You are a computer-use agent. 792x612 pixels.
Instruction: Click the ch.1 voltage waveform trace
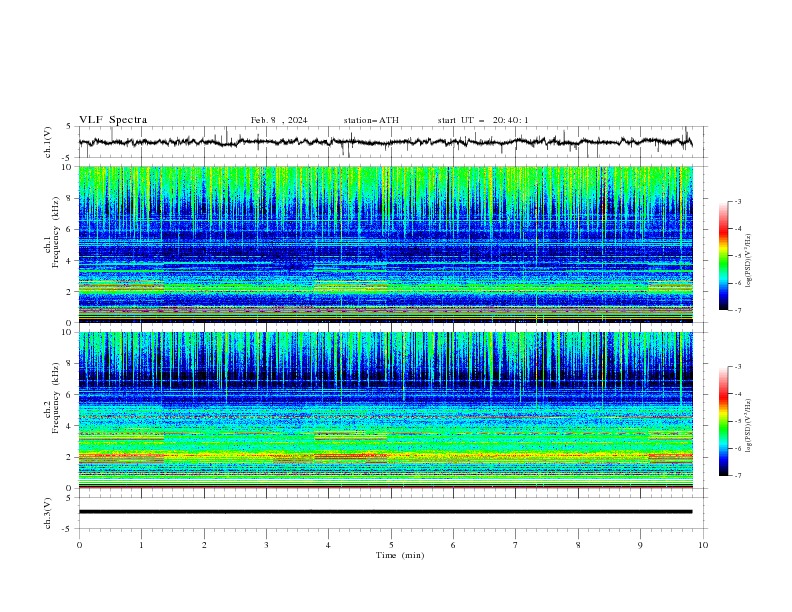pos(385,142)
